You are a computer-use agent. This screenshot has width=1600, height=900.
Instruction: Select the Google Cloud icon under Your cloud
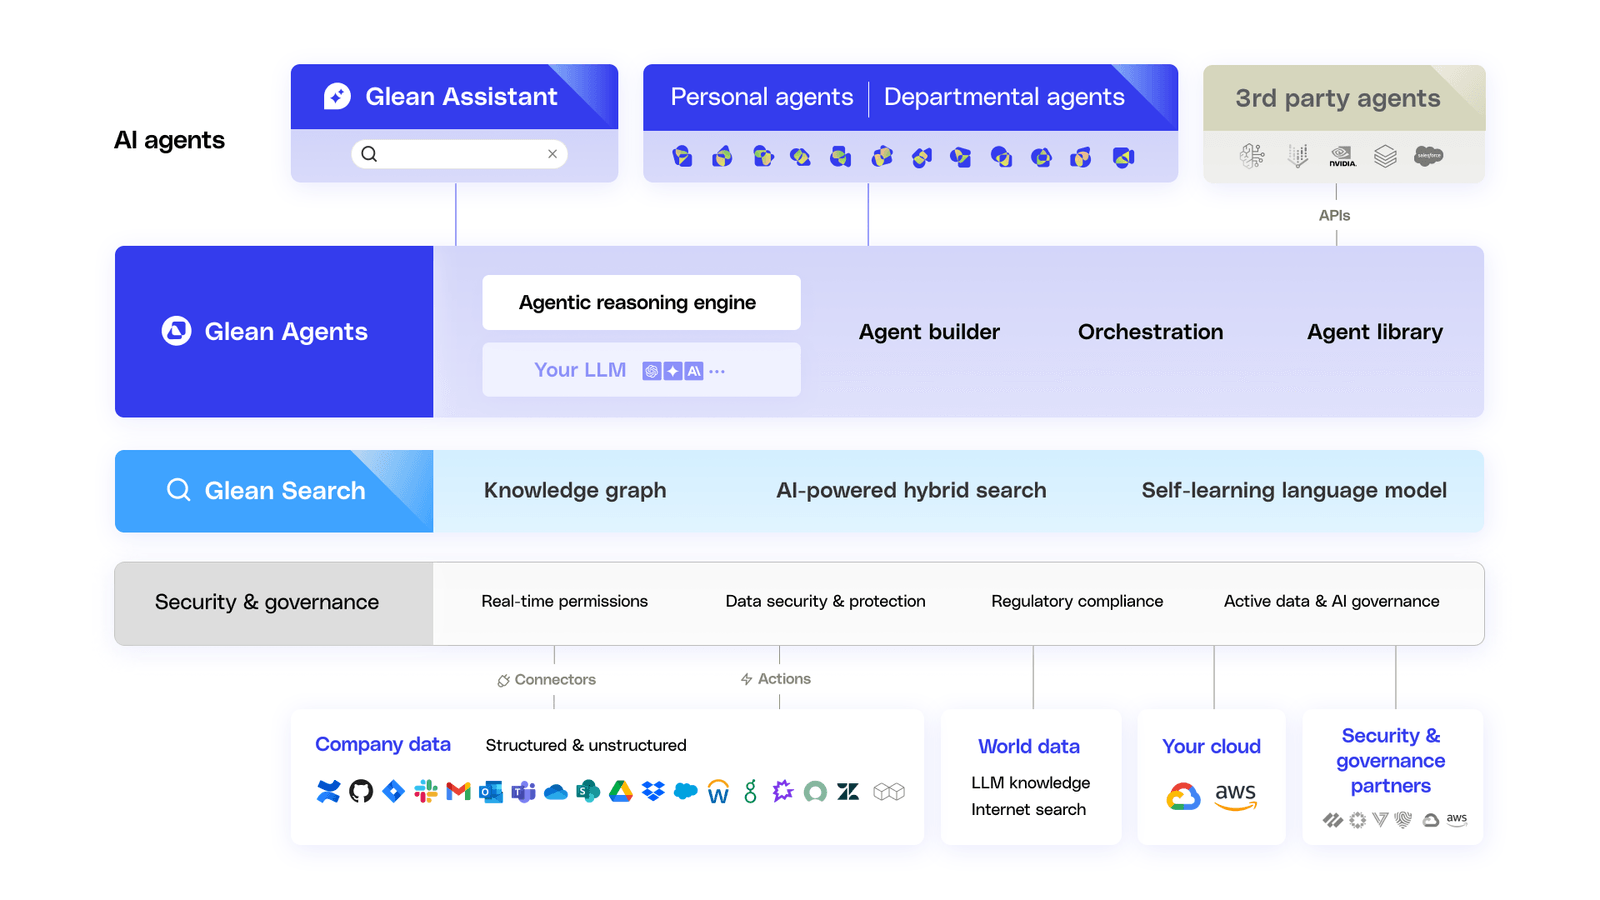[1184, 795]
